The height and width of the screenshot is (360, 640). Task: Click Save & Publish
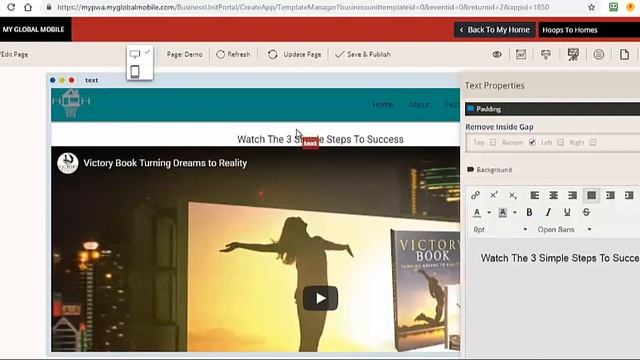click(363, 54)
